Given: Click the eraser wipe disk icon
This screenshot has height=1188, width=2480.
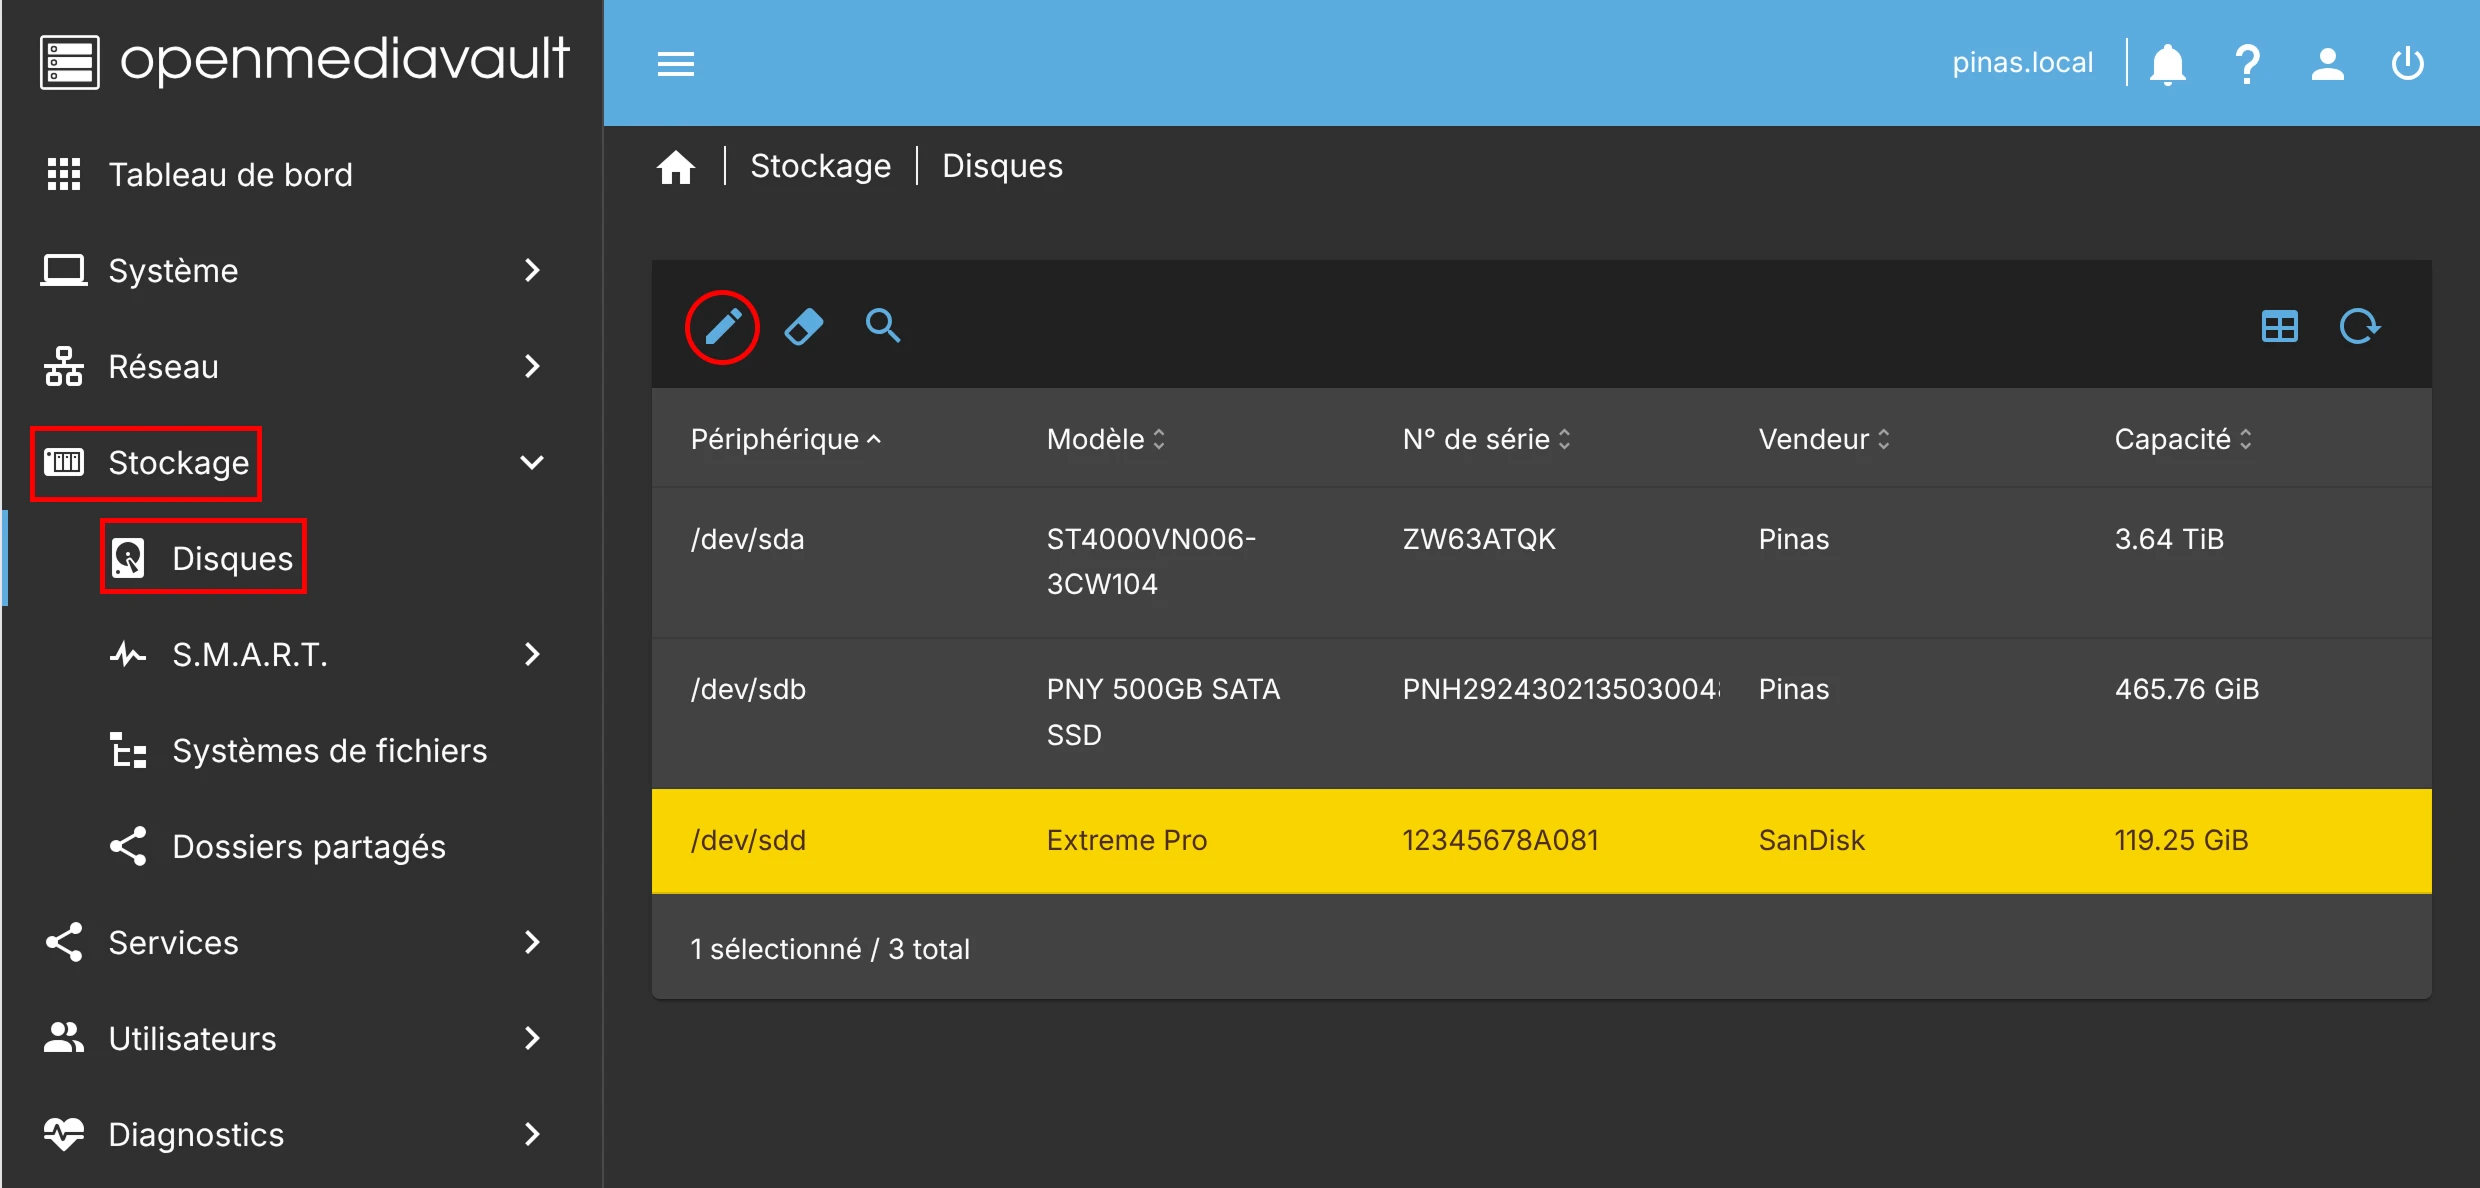Looking at the screenshot, I should click(x=803, y=327).
